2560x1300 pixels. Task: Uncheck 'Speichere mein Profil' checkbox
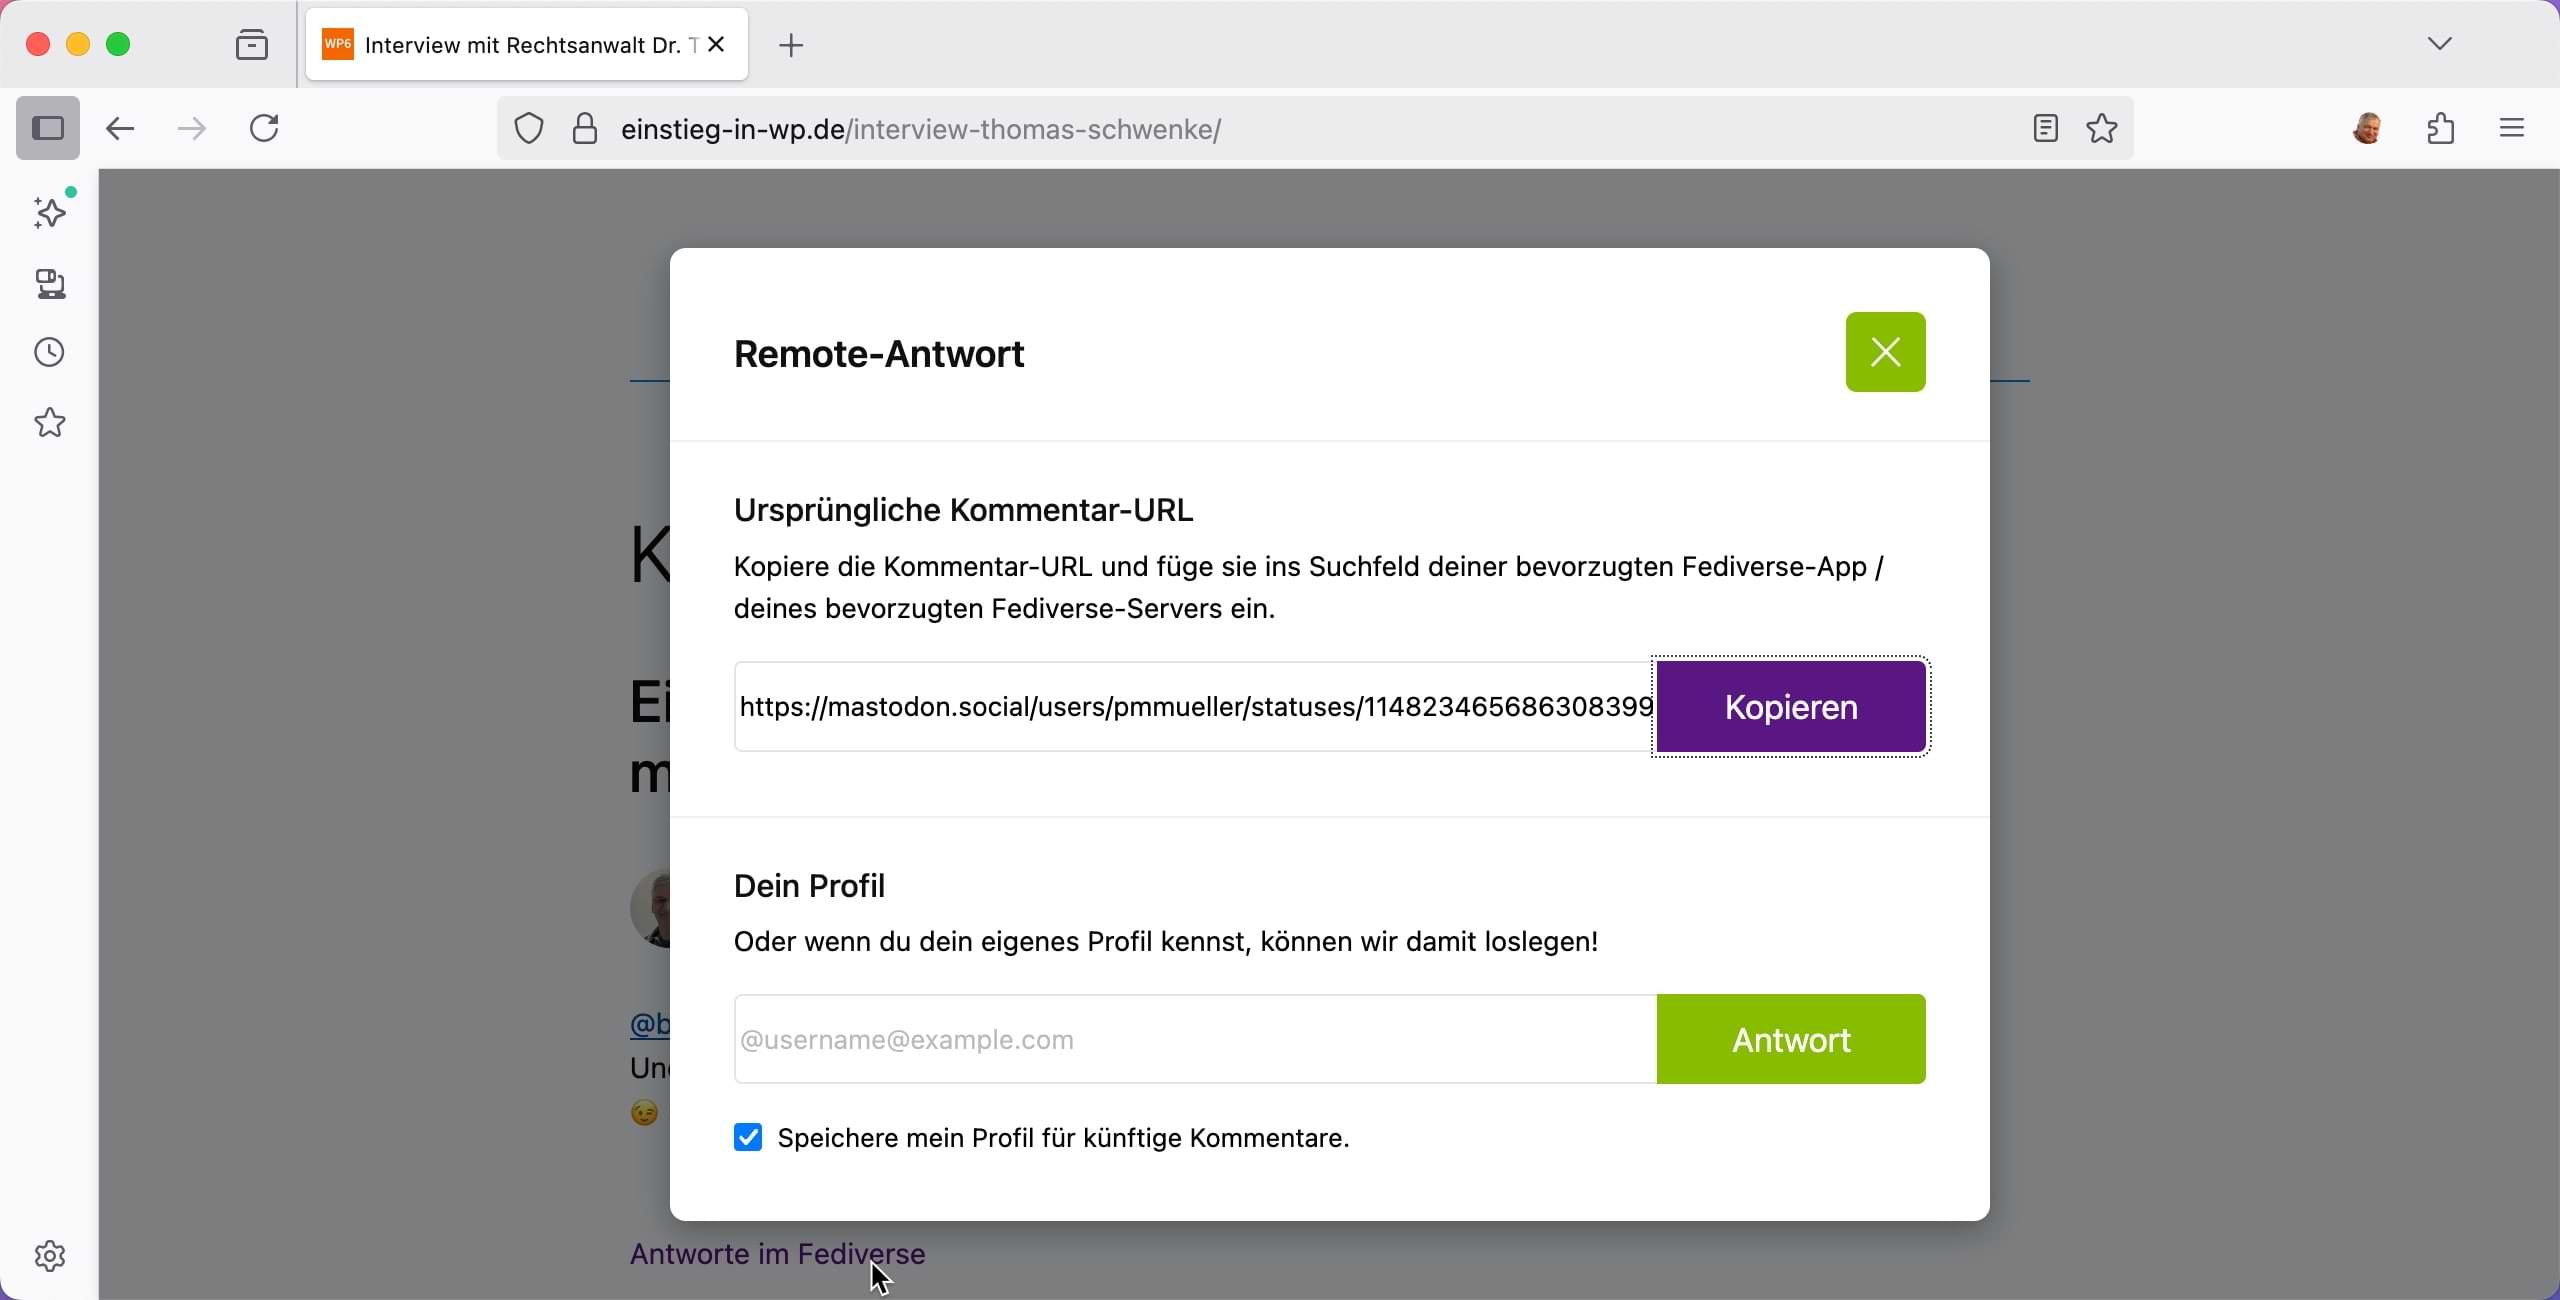coord(748,1138)
